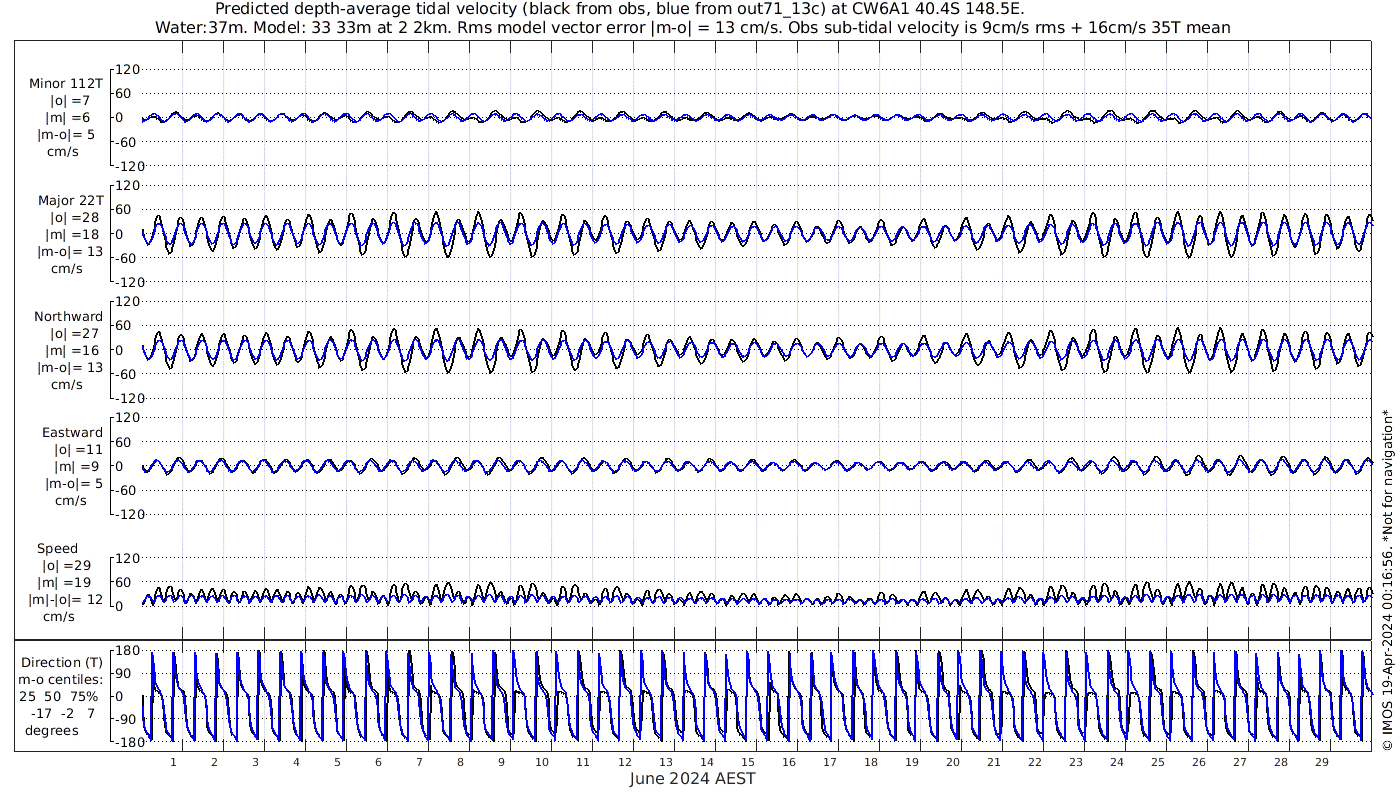Select the 'Major 22T' panel label
This screenshot has height=800, width=1400.
(x=70, y=200)
